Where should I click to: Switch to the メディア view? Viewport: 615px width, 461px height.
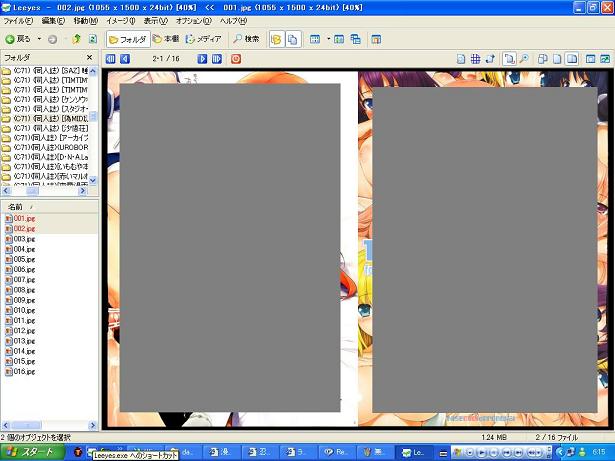(x=203, y=39)
